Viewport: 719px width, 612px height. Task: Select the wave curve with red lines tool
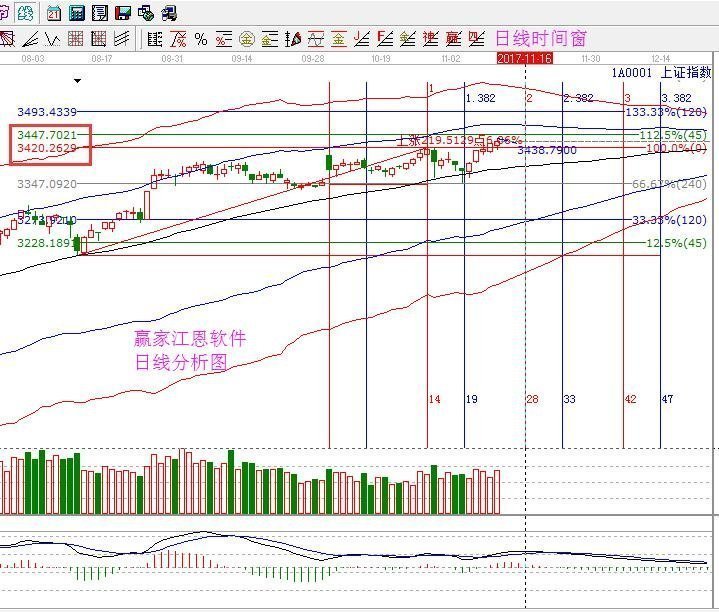(315, 39)
